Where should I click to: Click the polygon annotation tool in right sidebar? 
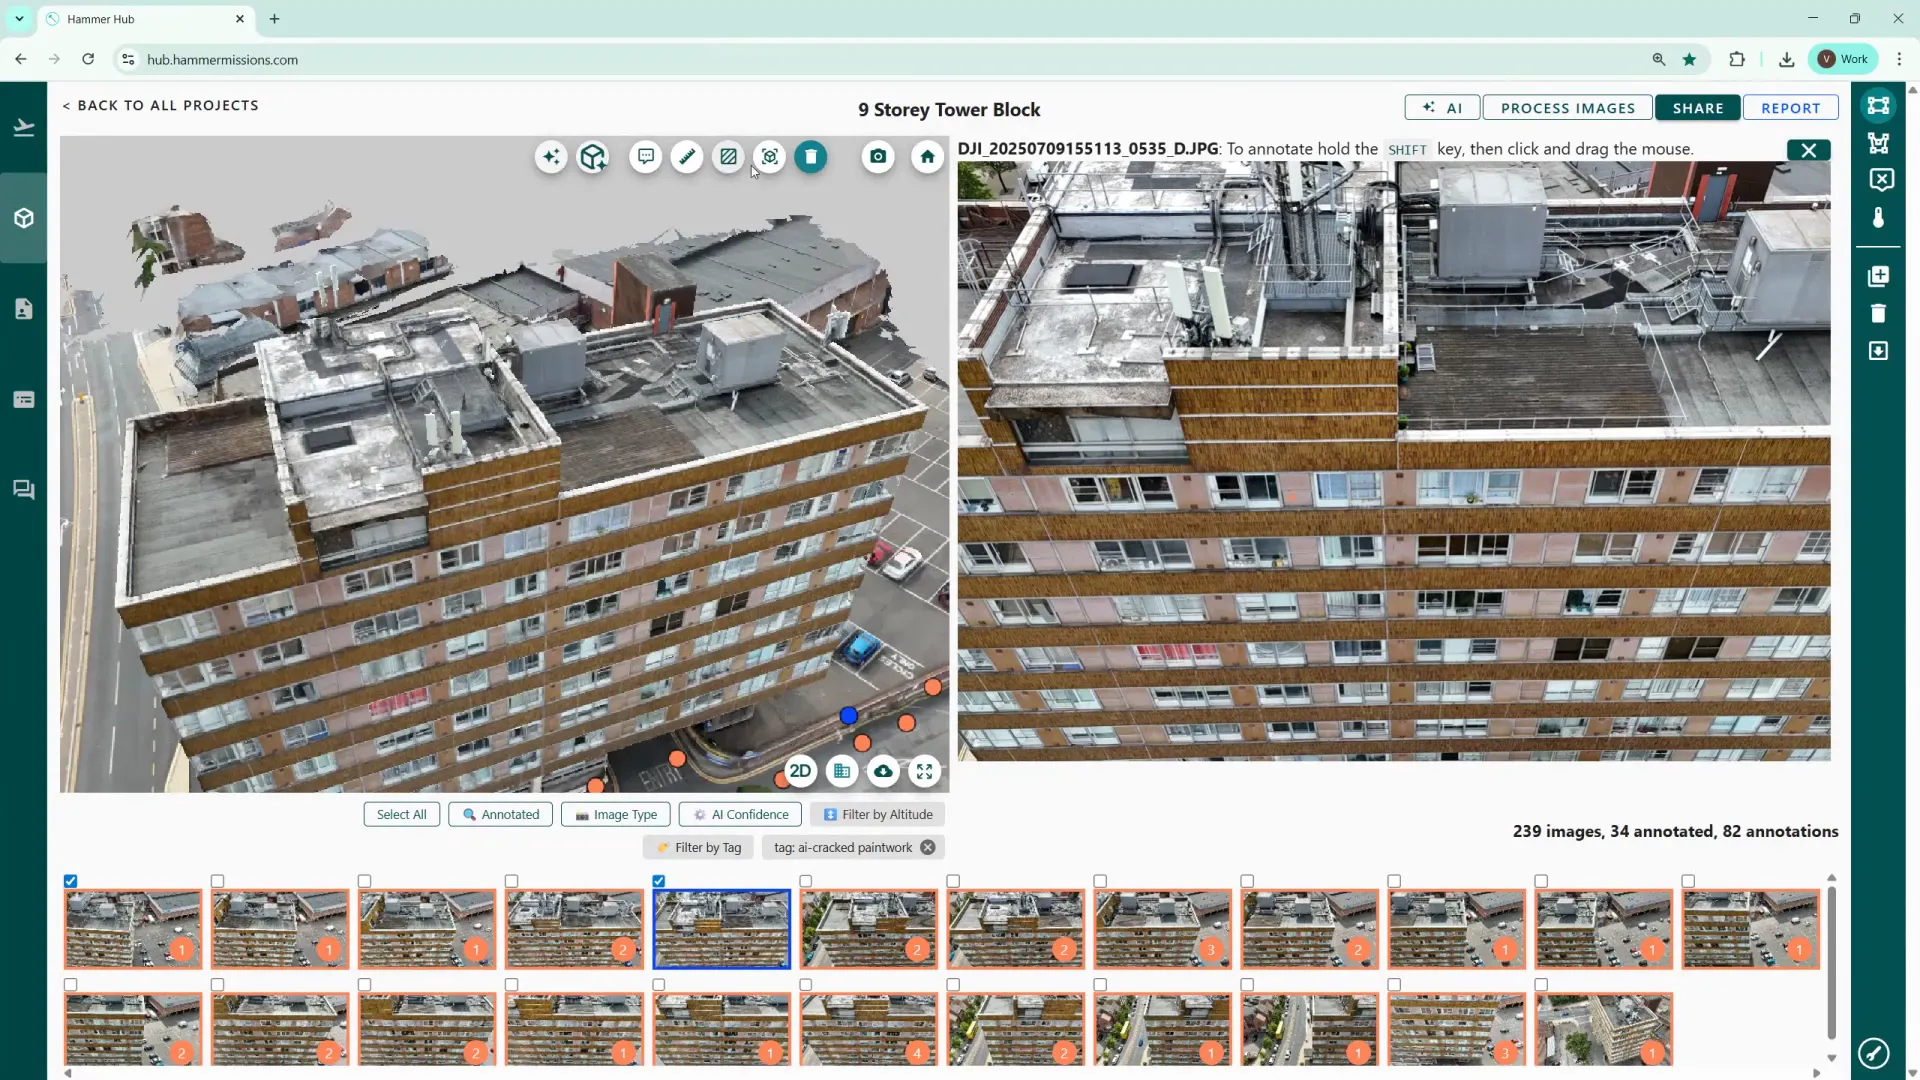(1878, 143)
